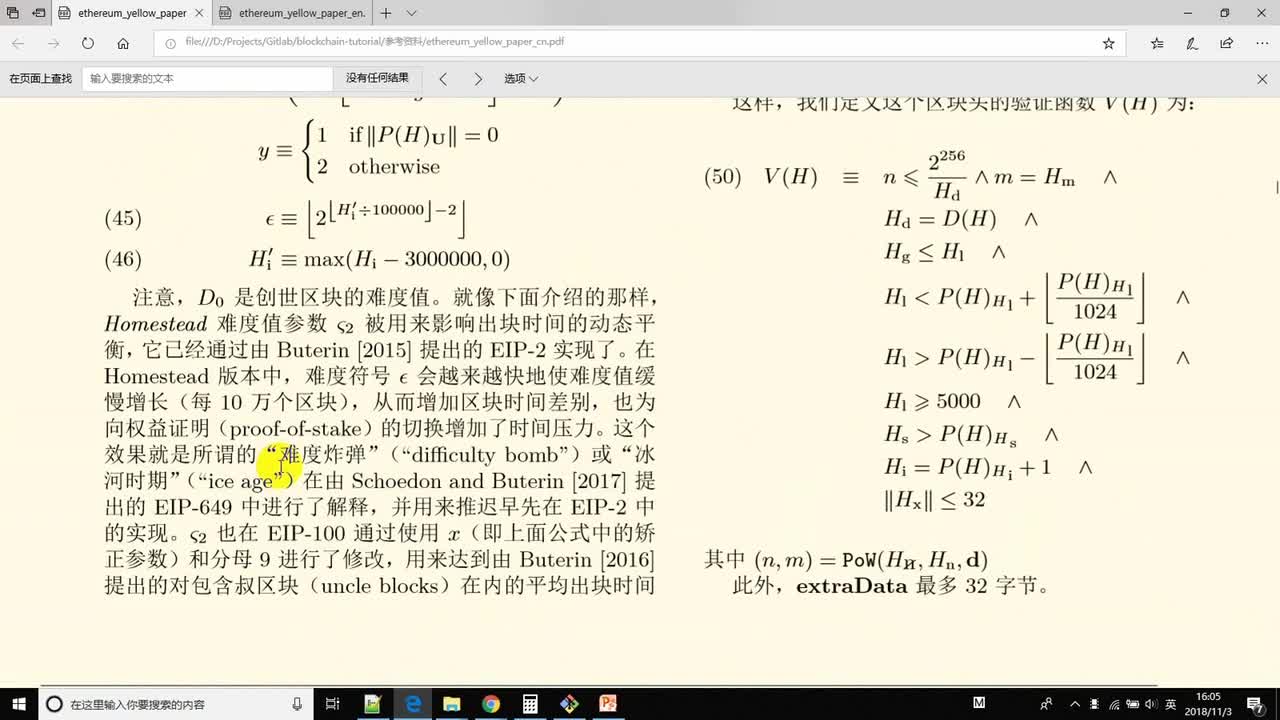Click "EIP-100" text

tap(307, 533)
